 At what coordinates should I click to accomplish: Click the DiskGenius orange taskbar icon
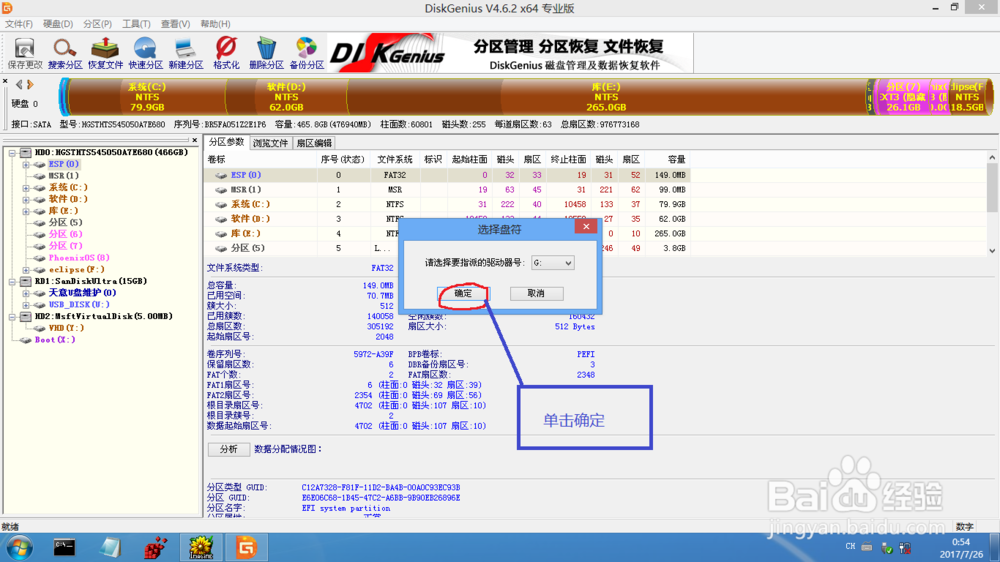tap(246, 547)
